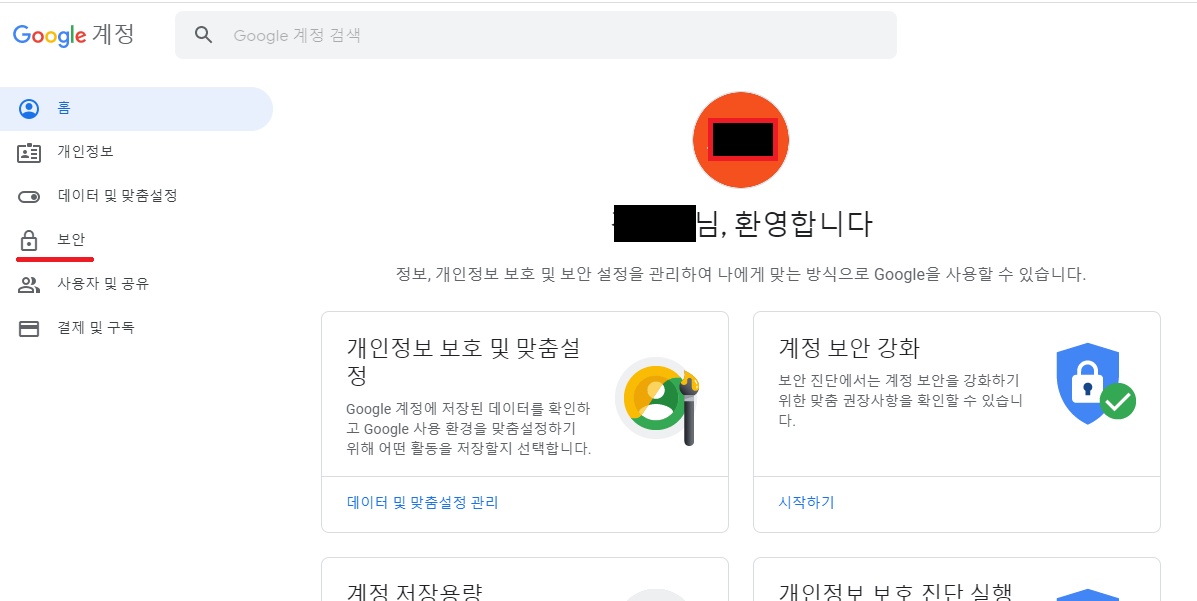Click the 데이터 및 맞춤설정 관리 link
Image resolution: width=1197 pixels, height=601 pixels.
point(422,502)
